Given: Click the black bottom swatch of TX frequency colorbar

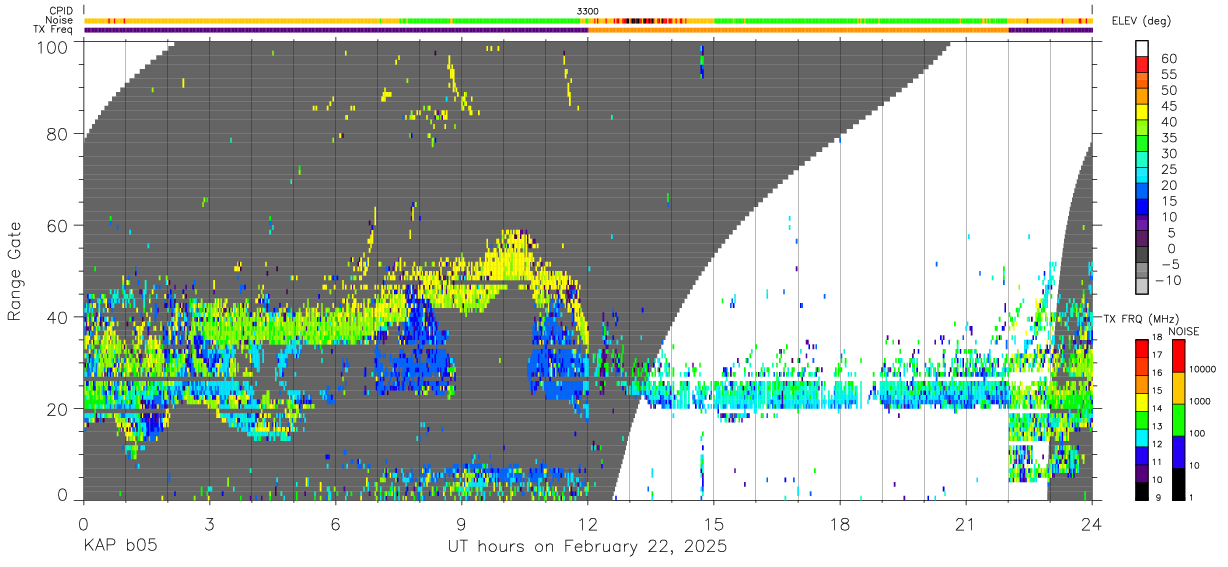Looking at the screenshot, I should pyautogui.click(x=1142, y=489).
